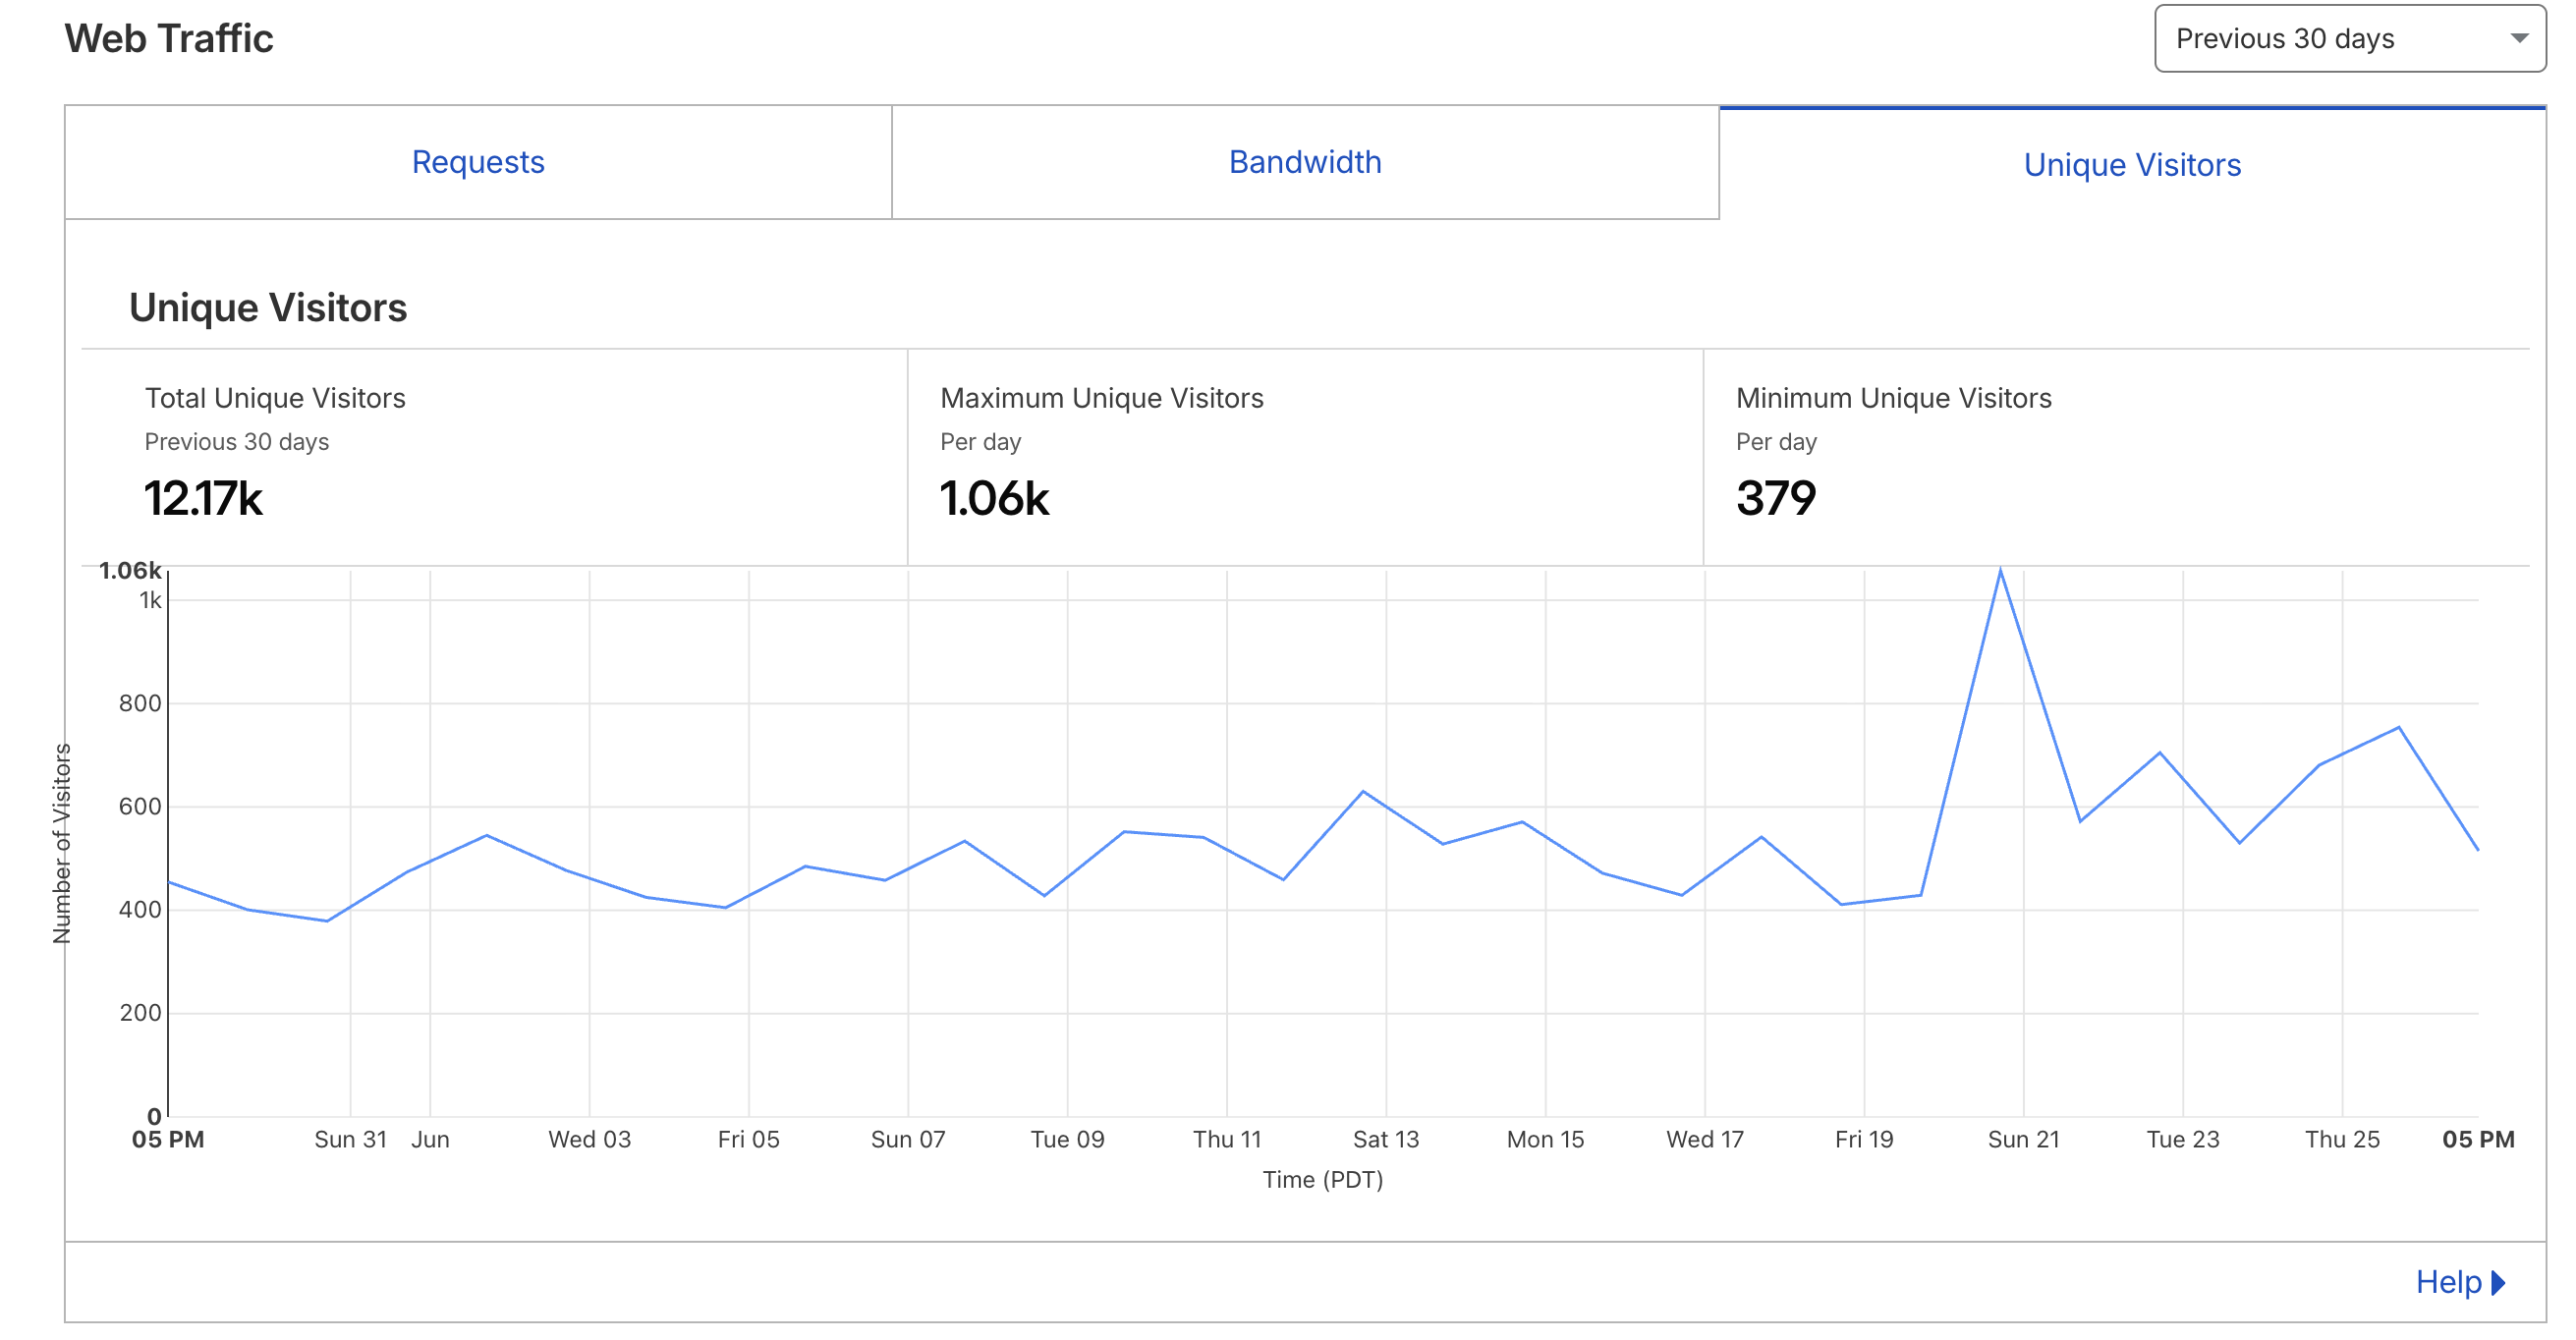Click the 400 y-axis label
Screen dimensions: 2576x1340
tap(140, 909)
